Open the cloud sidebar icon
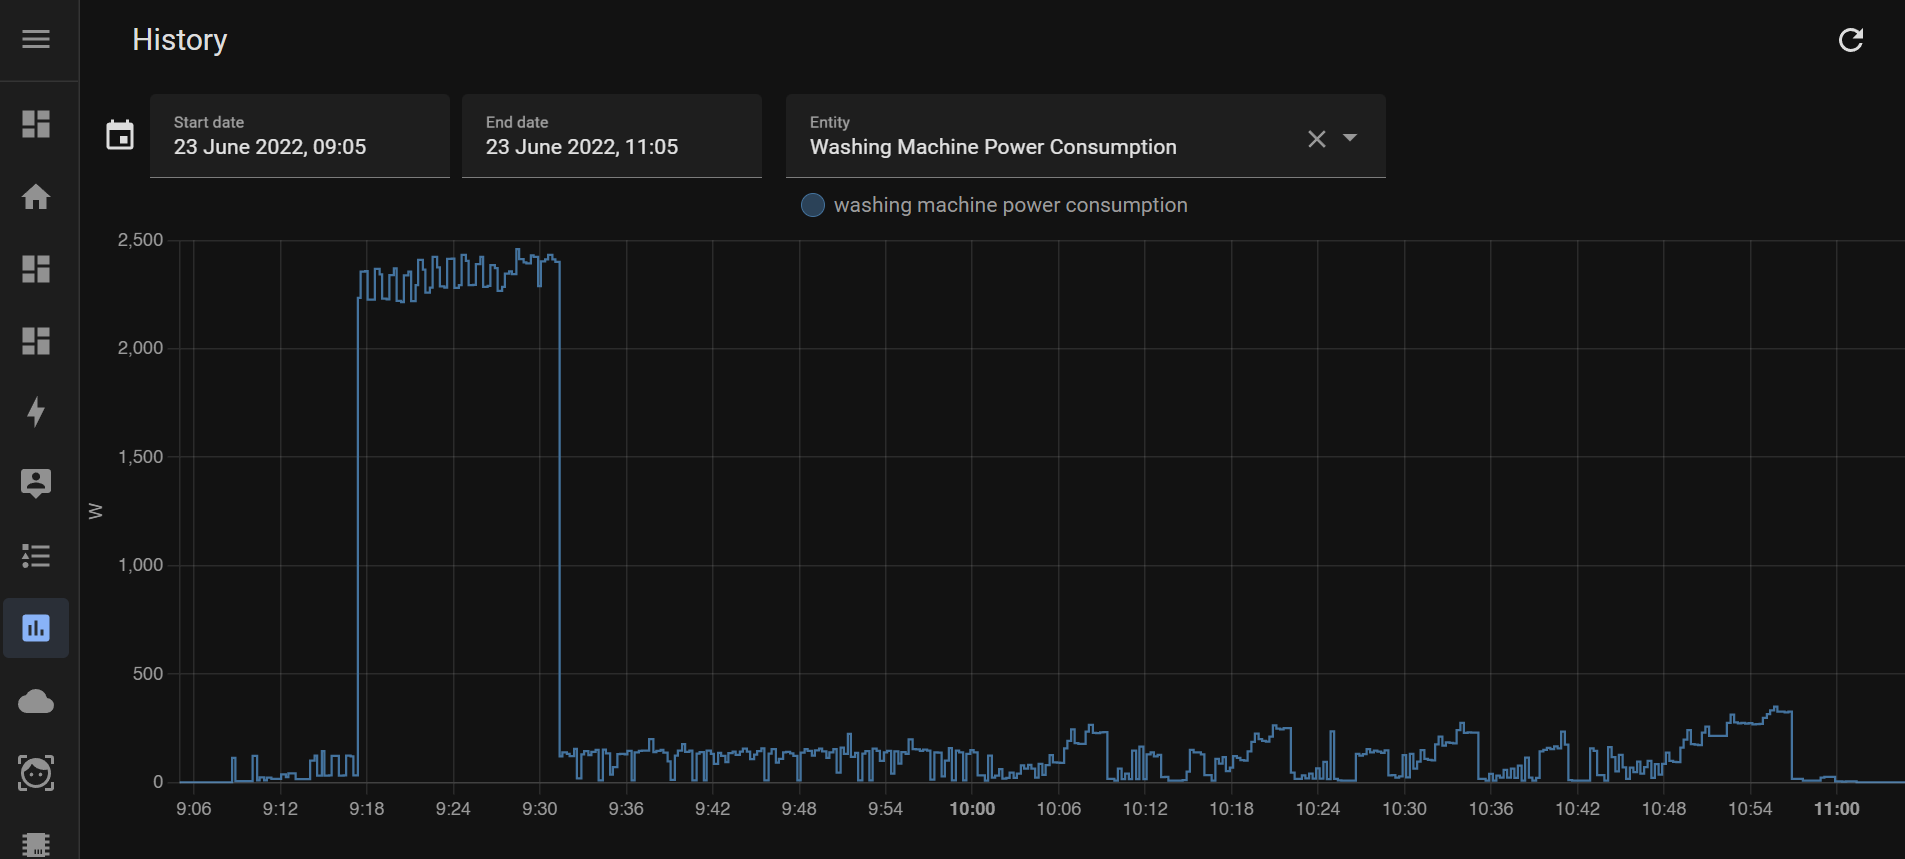The image size is (1905, 859). (36, 701)
